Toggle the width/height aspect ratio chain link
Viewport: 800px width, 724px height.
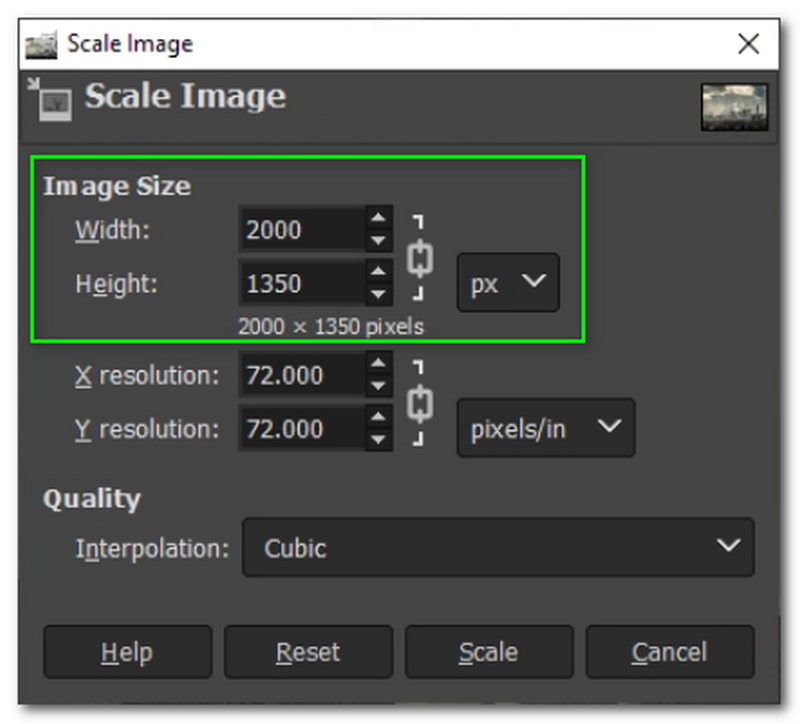(420, 258)
